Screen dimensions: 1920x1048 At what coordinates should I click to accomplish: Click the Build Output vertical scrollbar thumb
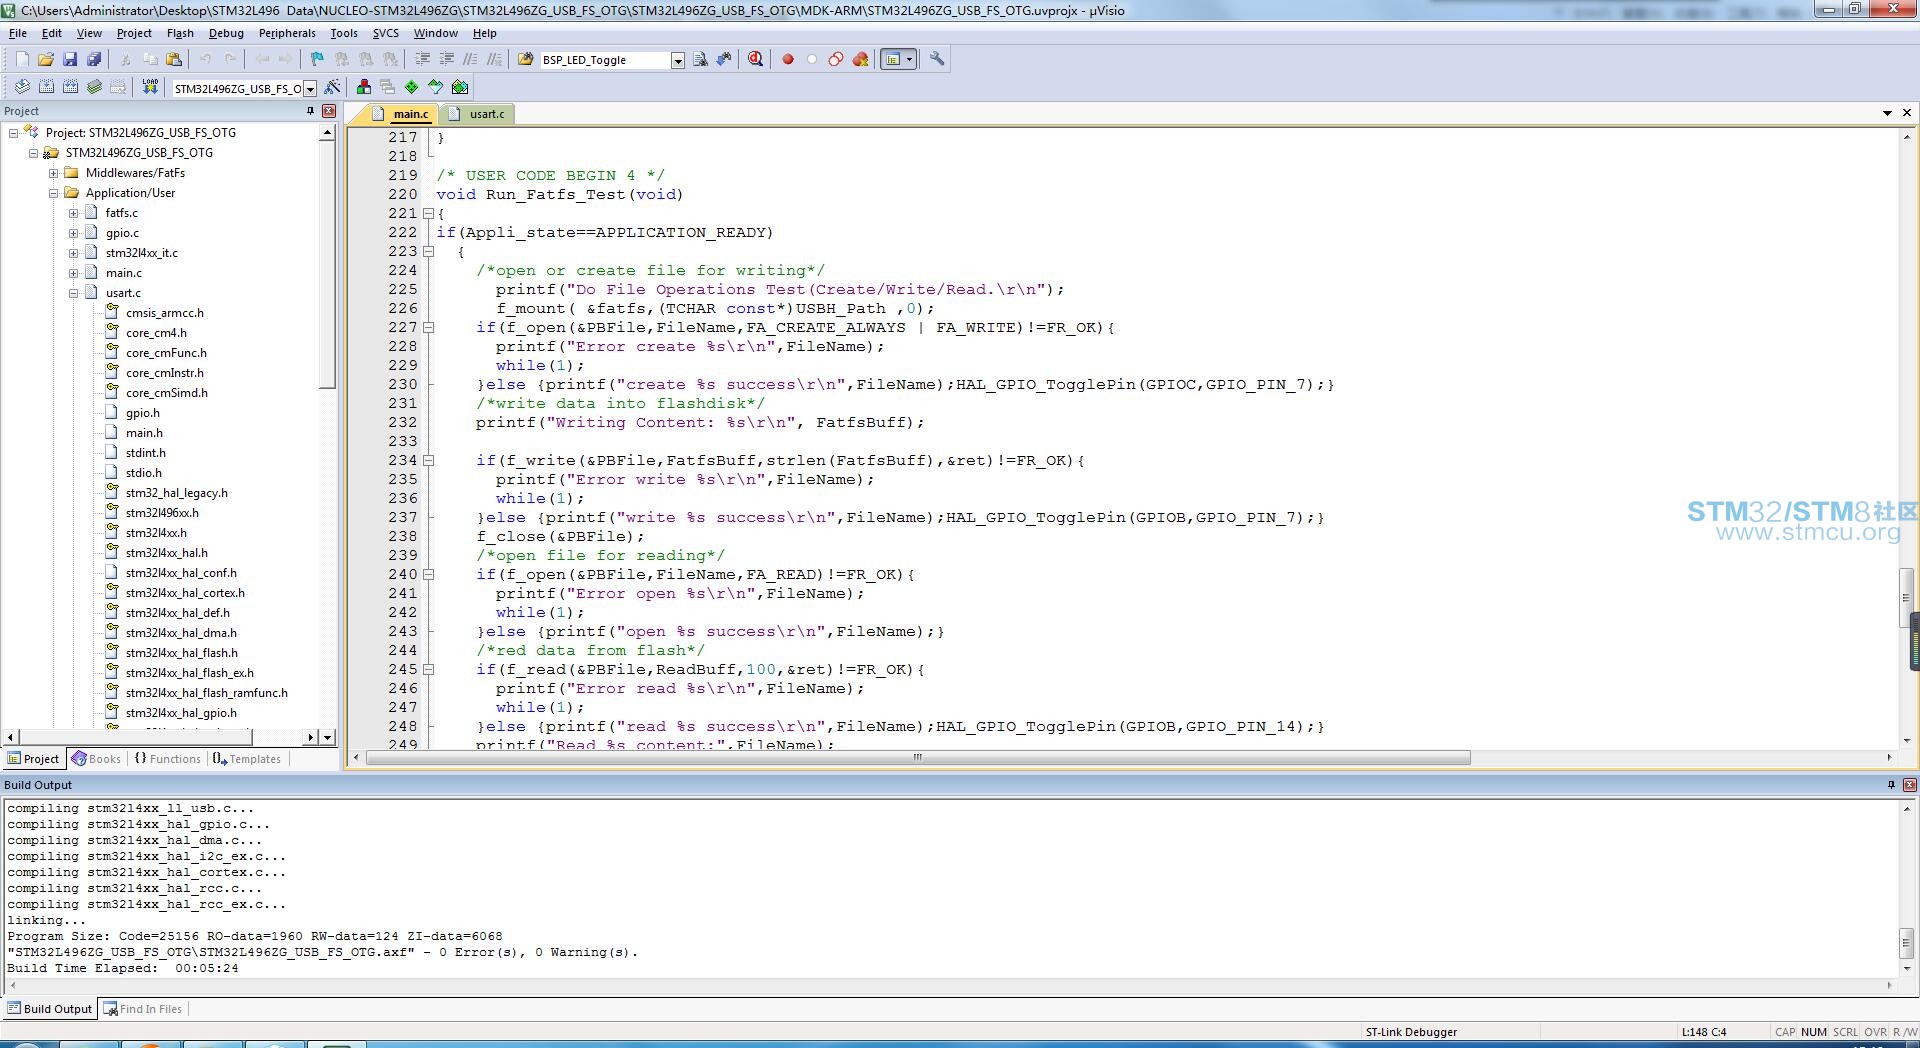[x=1906, y=942]
